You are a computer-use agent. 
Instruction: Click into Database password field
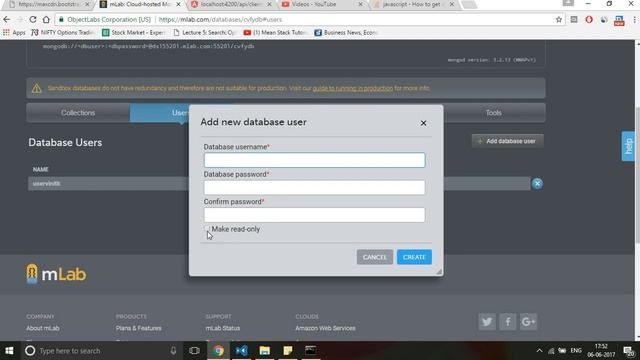point(314,187)
